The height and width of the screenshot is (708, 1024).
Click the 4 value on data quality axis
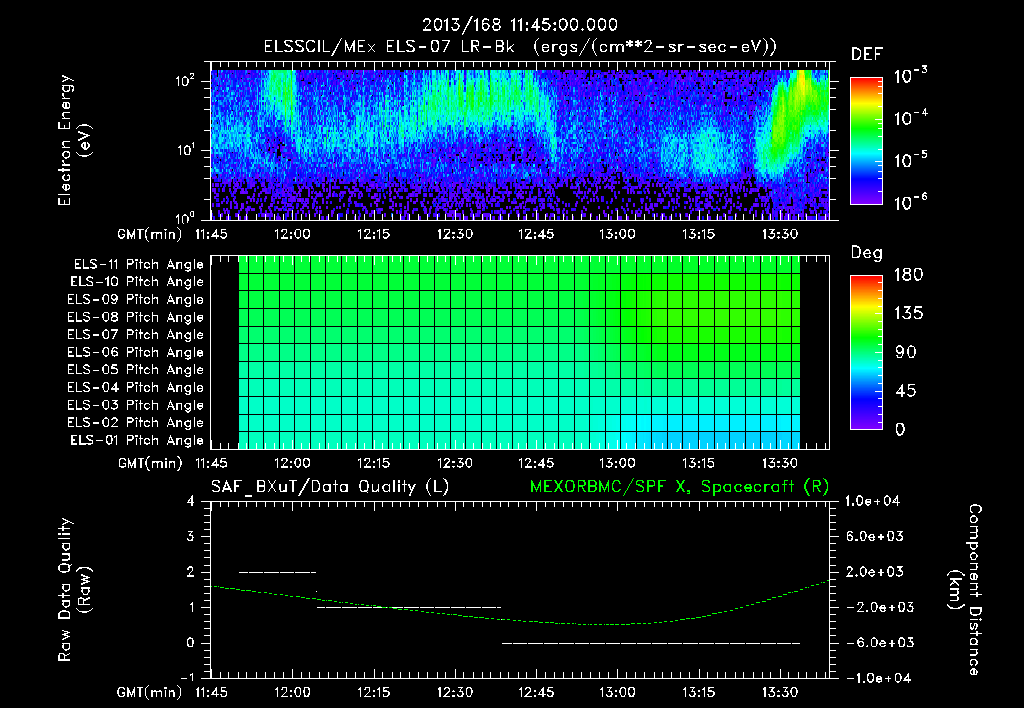click(191, 502)
